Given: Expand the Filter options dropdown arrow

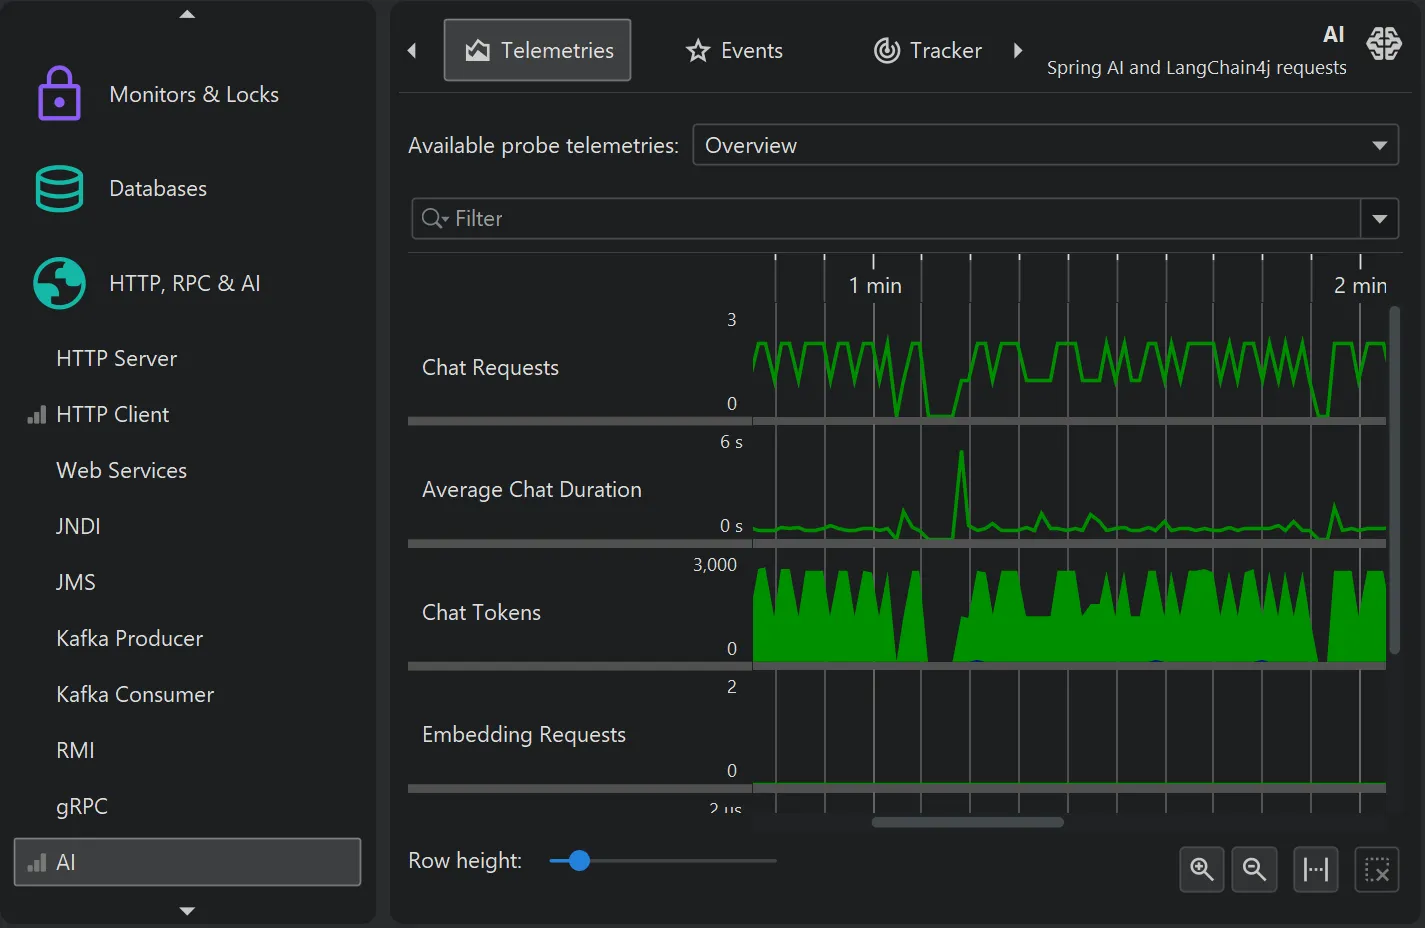Looking at the screenshot, I should click(1379, 219).
